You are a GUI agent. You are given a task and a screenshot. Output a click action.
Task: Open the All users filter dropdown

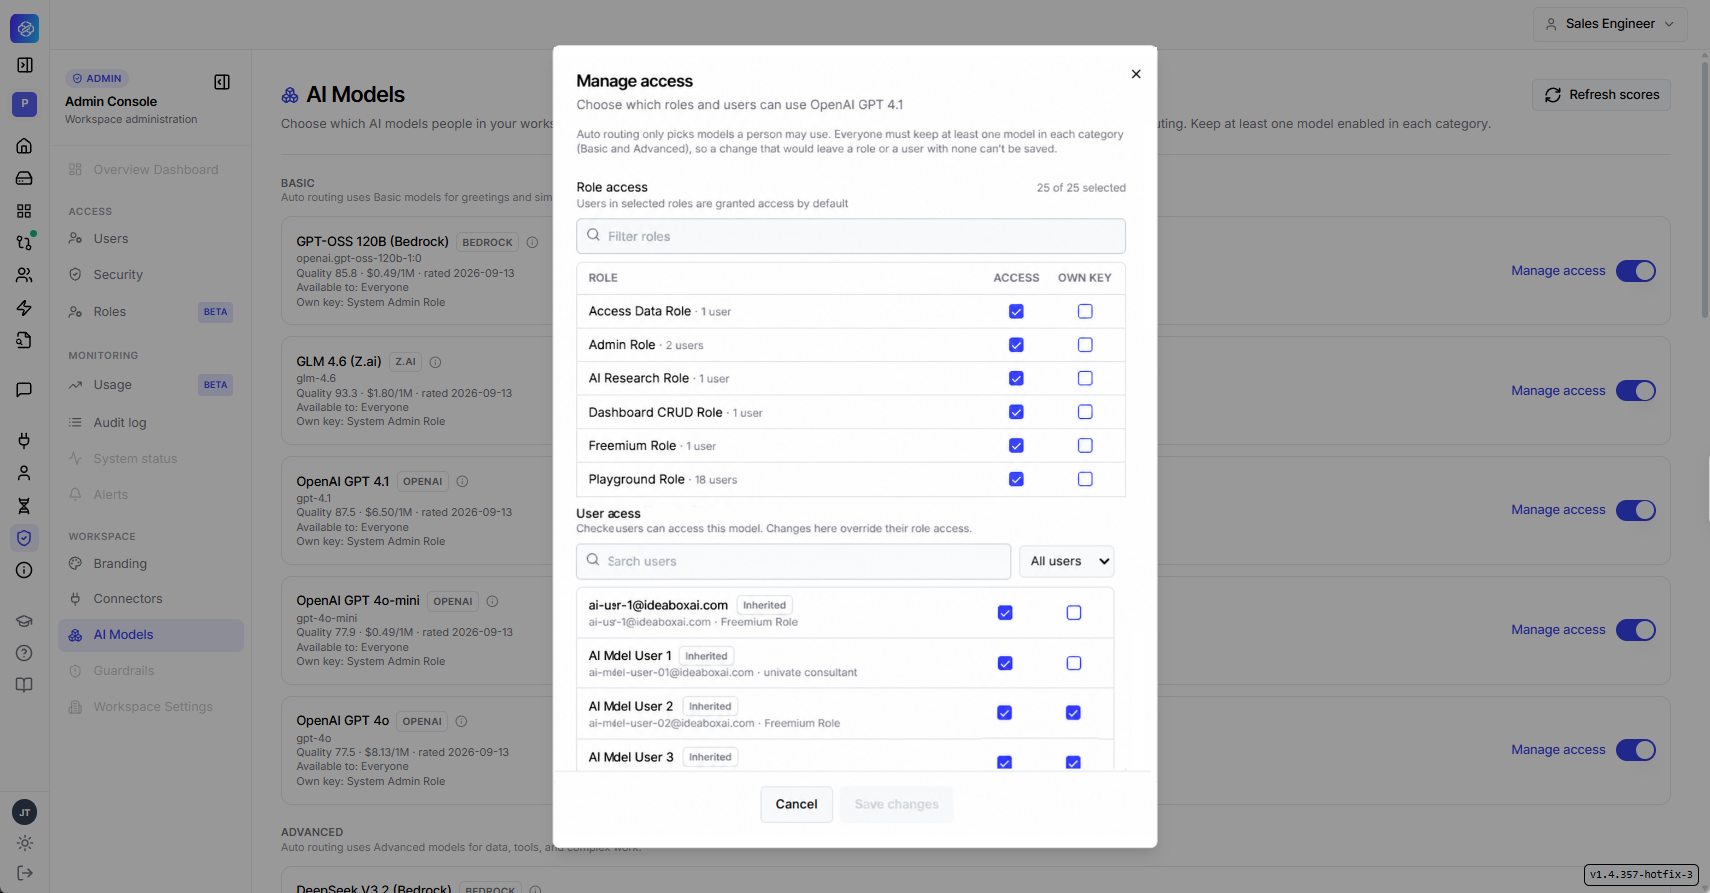click(x=1067, y=561)
